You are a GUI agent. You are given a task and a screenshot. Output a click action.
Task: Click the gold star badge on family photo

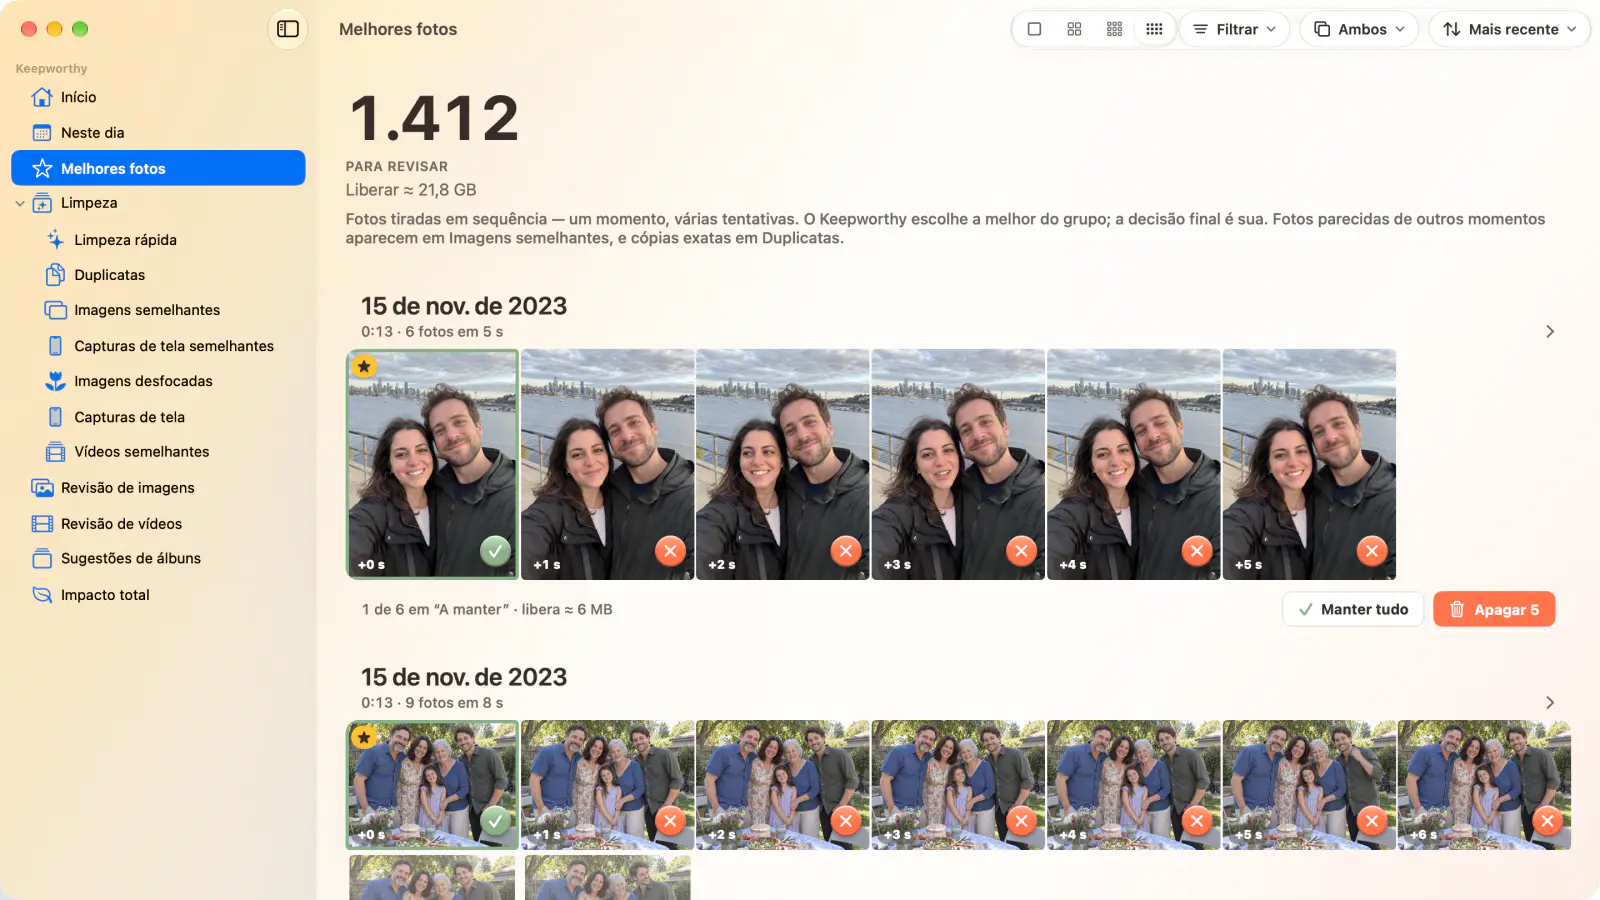(x=364, y=737)
